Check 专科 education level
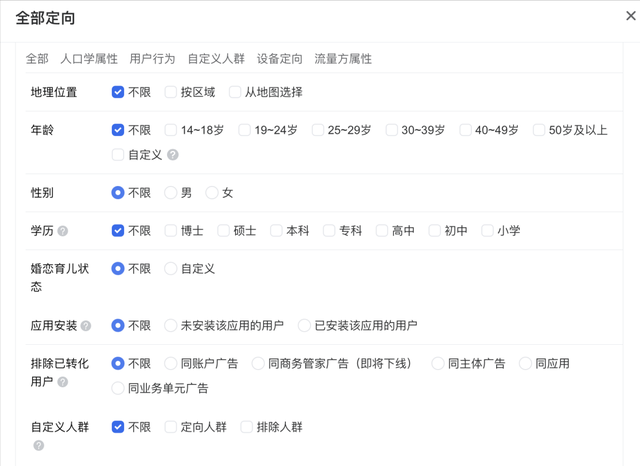 (x=329, y=231)
